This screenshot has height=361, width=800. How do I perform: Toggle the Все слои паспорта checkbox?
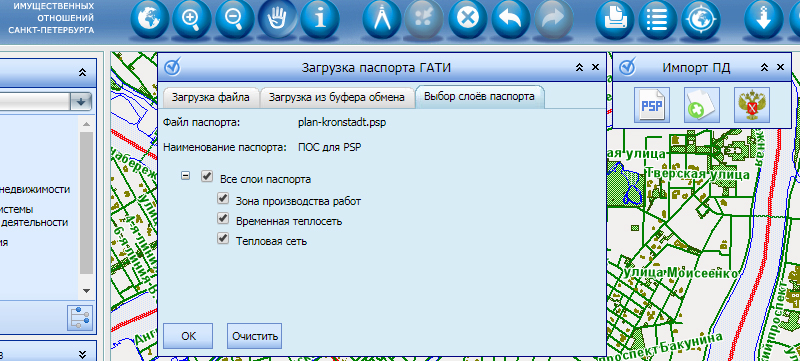click(207, 176)
